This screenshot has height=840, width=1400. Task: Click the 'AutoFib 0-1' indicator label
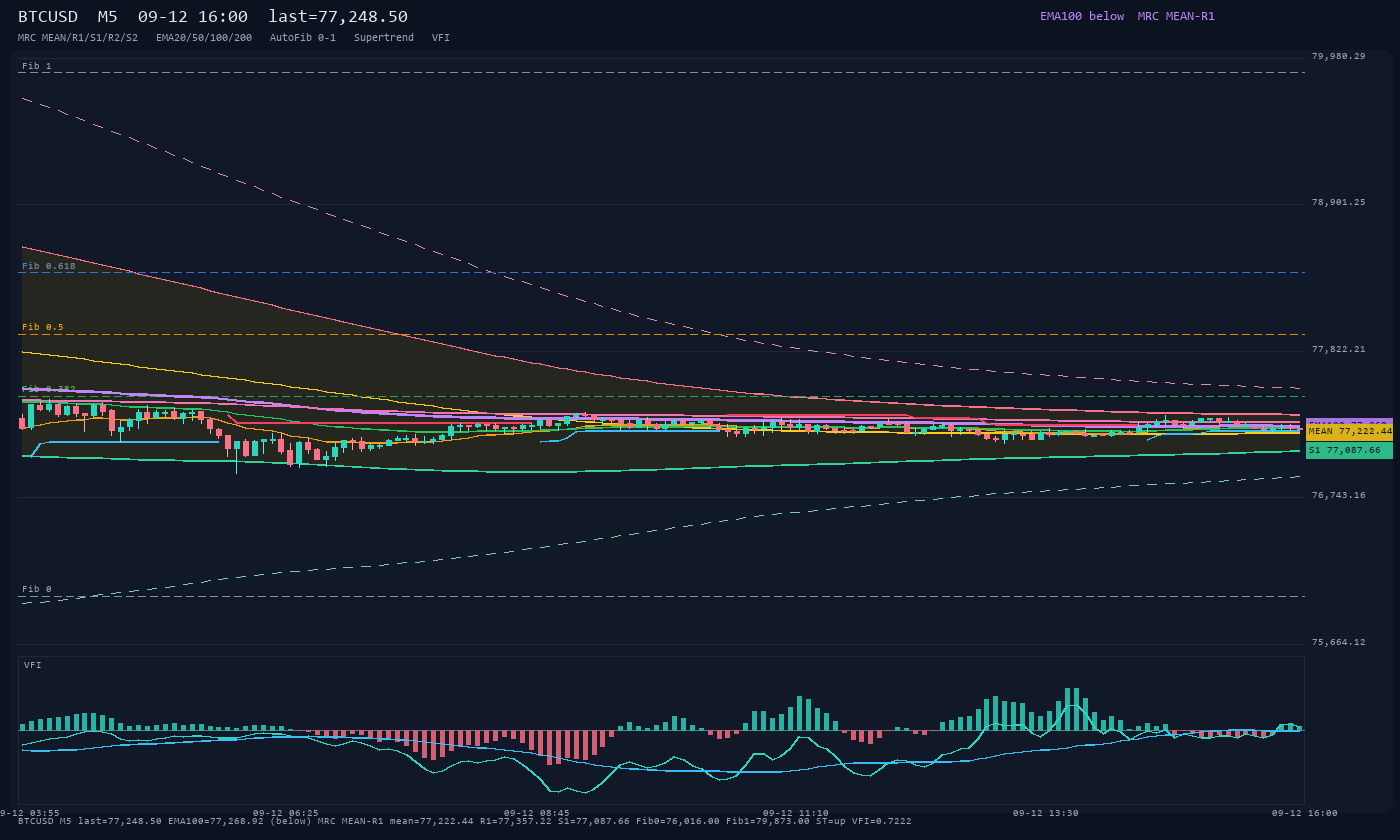pyautogui.click(x=303, y=38)
